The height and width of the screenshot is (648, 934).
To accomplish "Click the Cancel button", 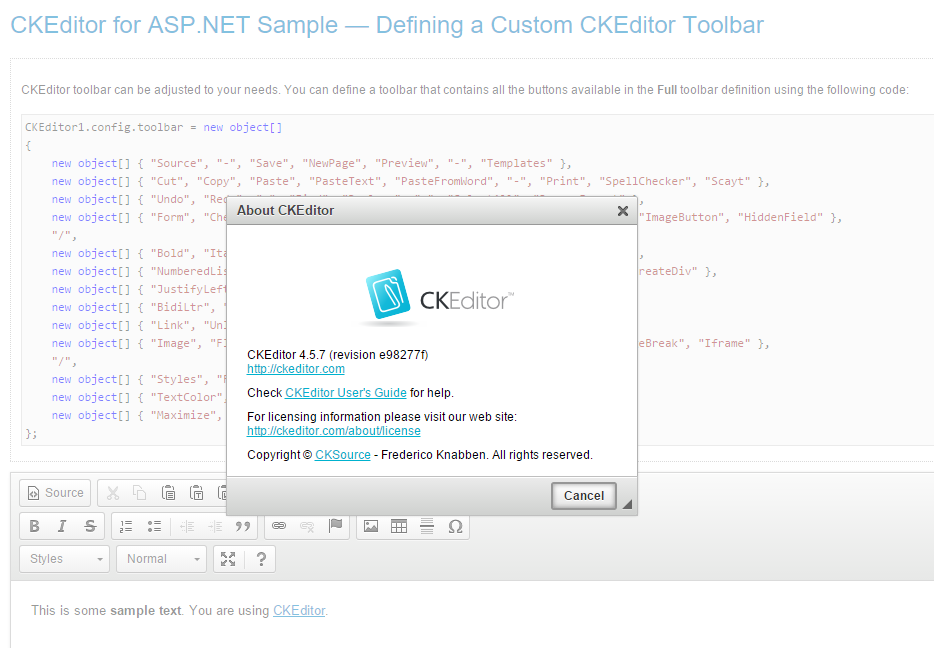I will coord(584,496).
